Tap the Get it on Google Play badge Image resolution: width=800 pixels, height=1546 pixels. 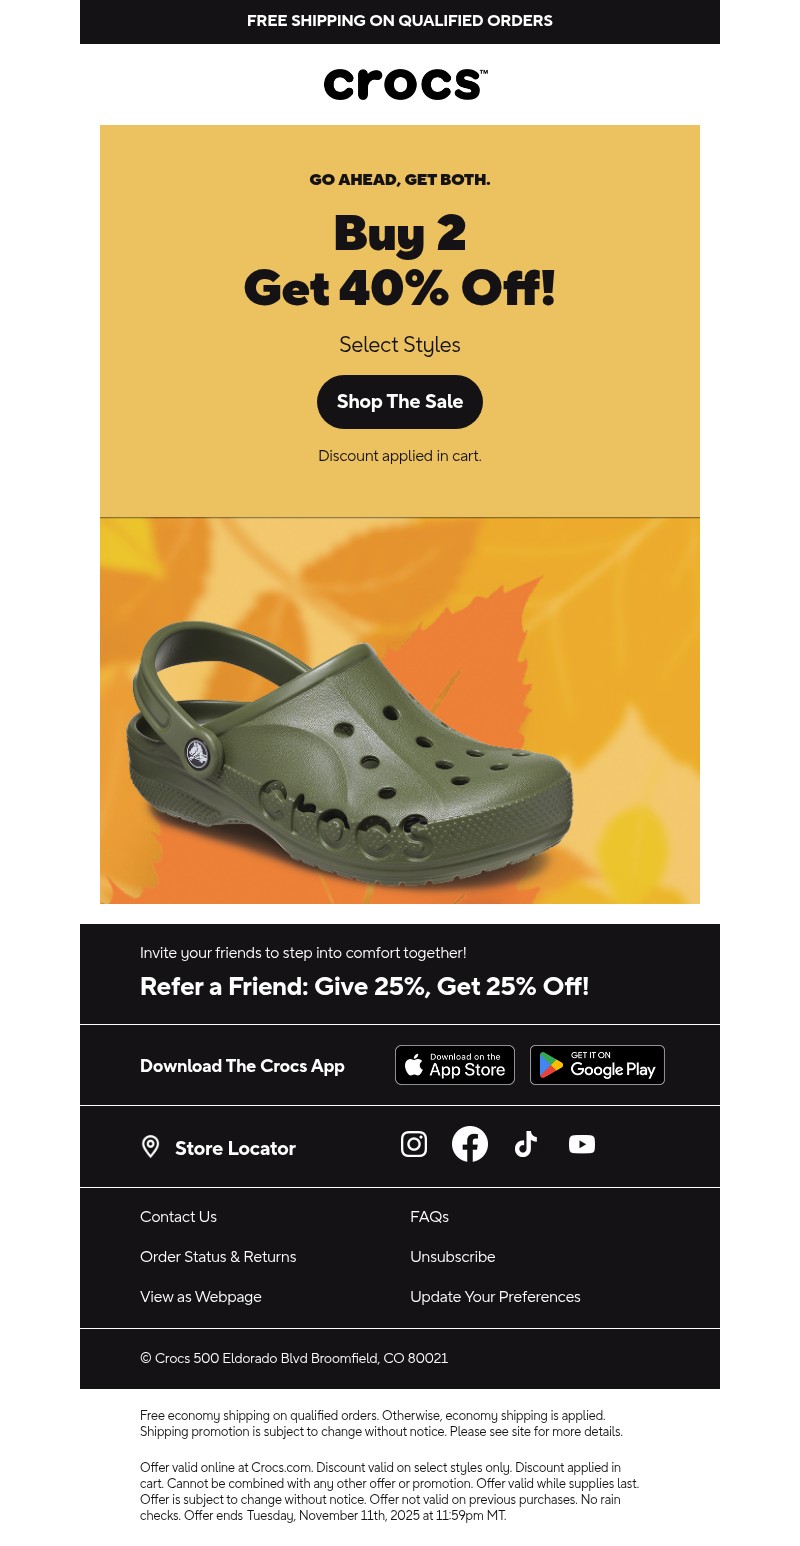597,1065
